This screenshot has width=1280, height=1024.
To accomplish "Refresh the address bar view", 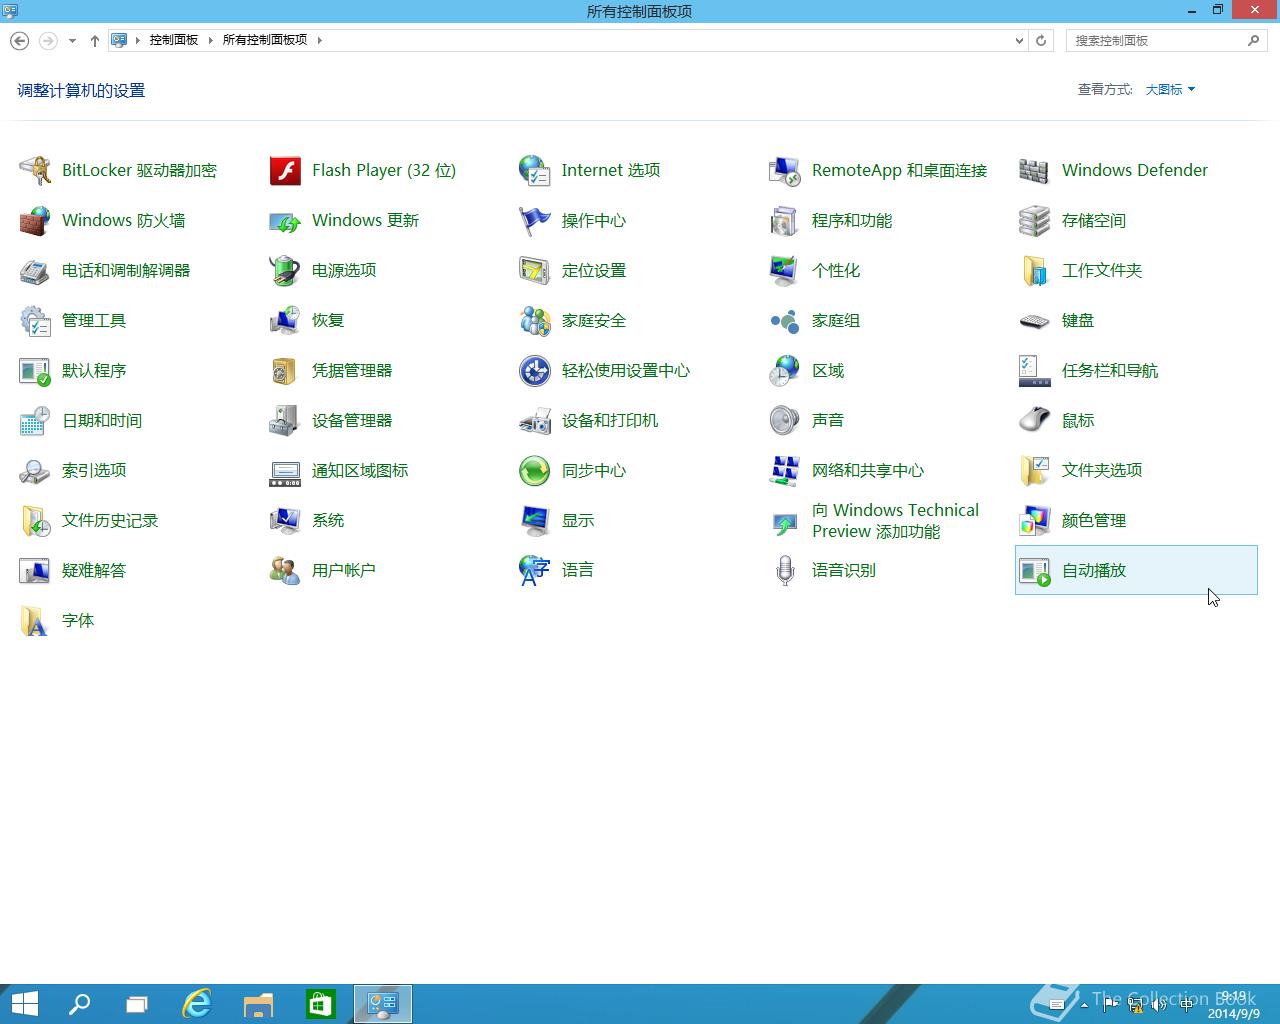I will [1041, 41].
